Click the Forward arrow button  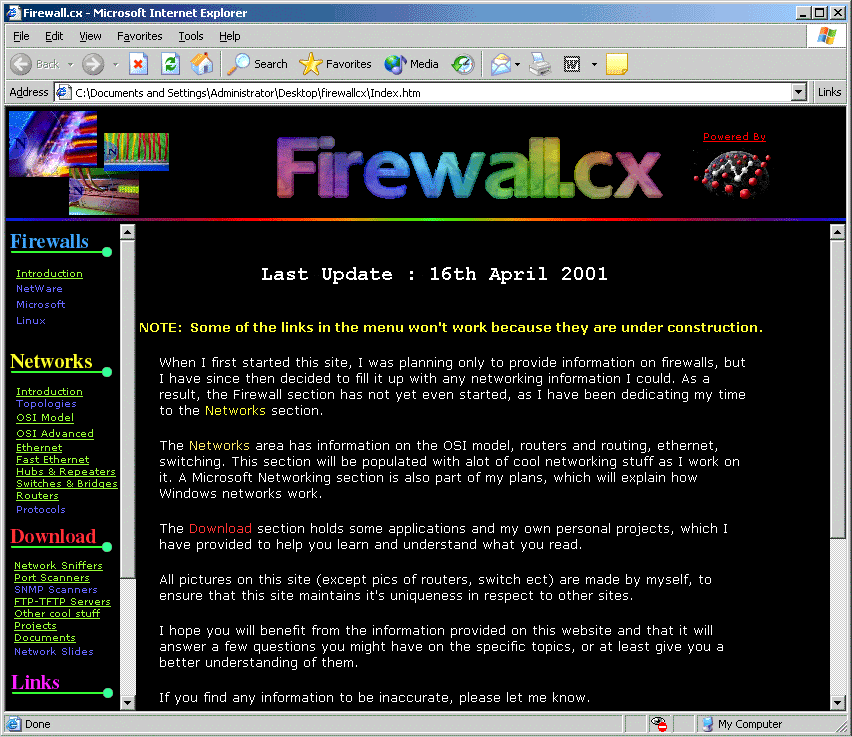93,64
